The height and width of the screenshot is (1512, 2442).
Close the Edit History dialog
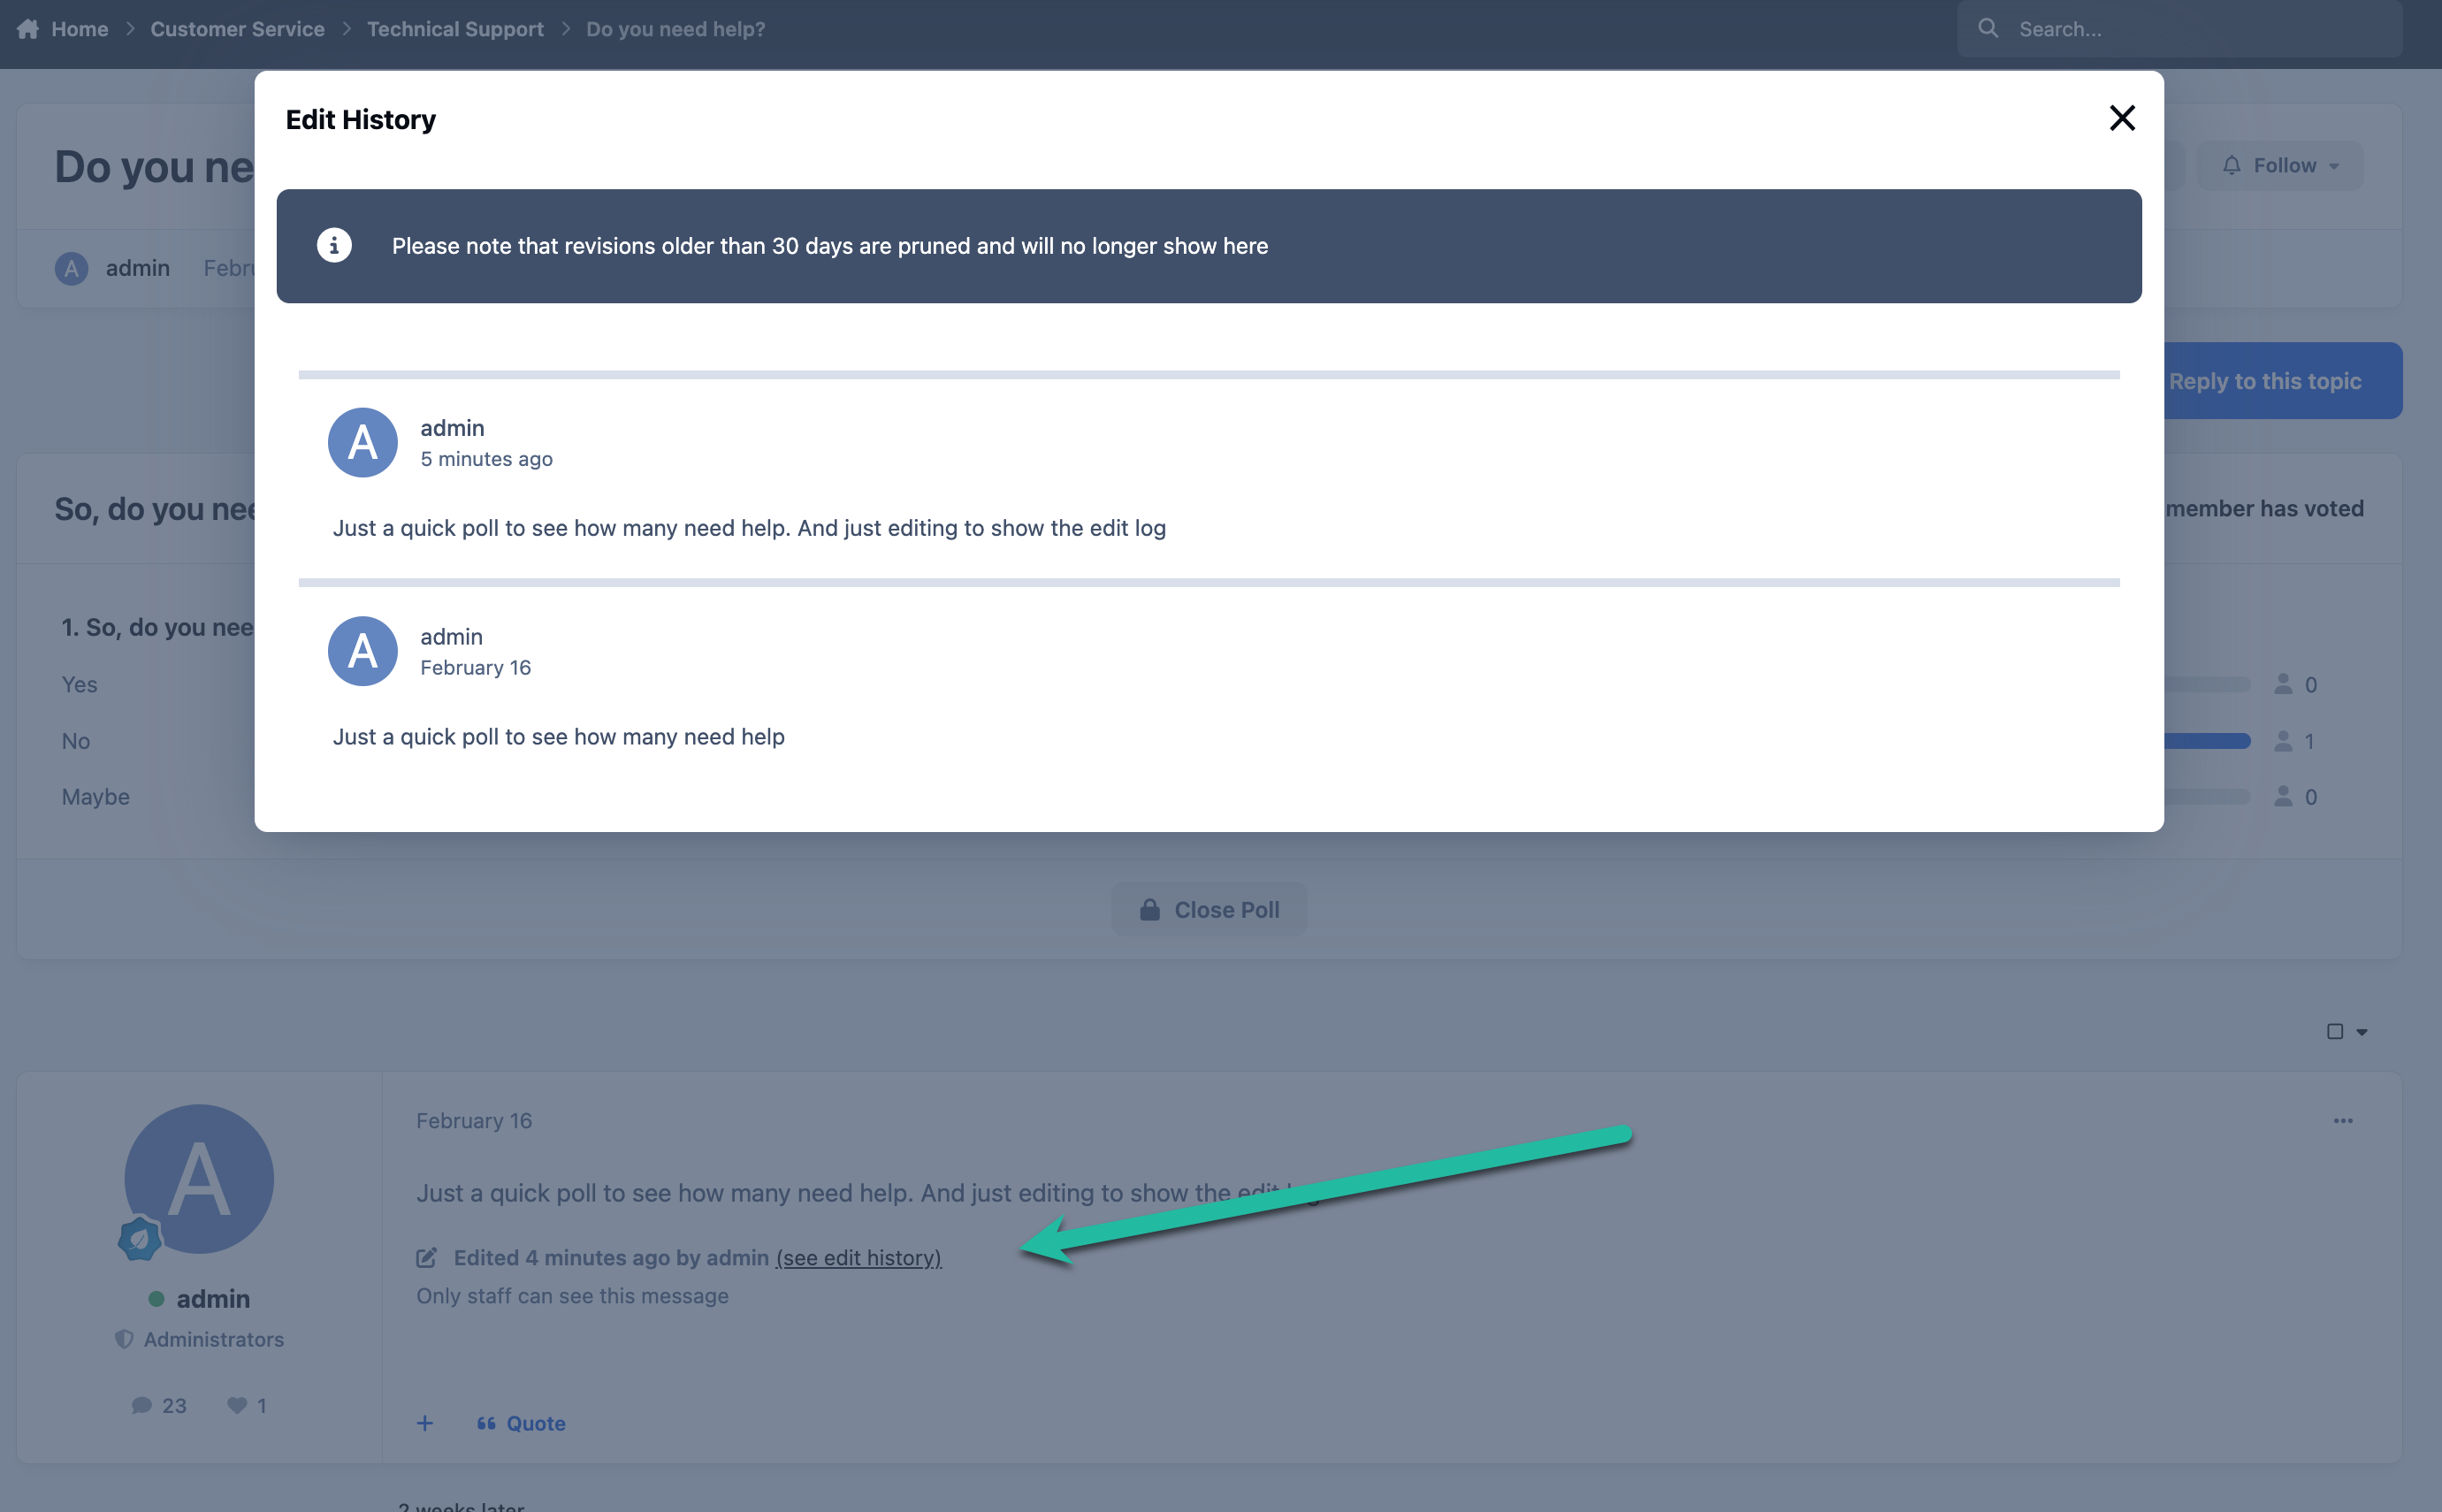tap(2122, 118)
